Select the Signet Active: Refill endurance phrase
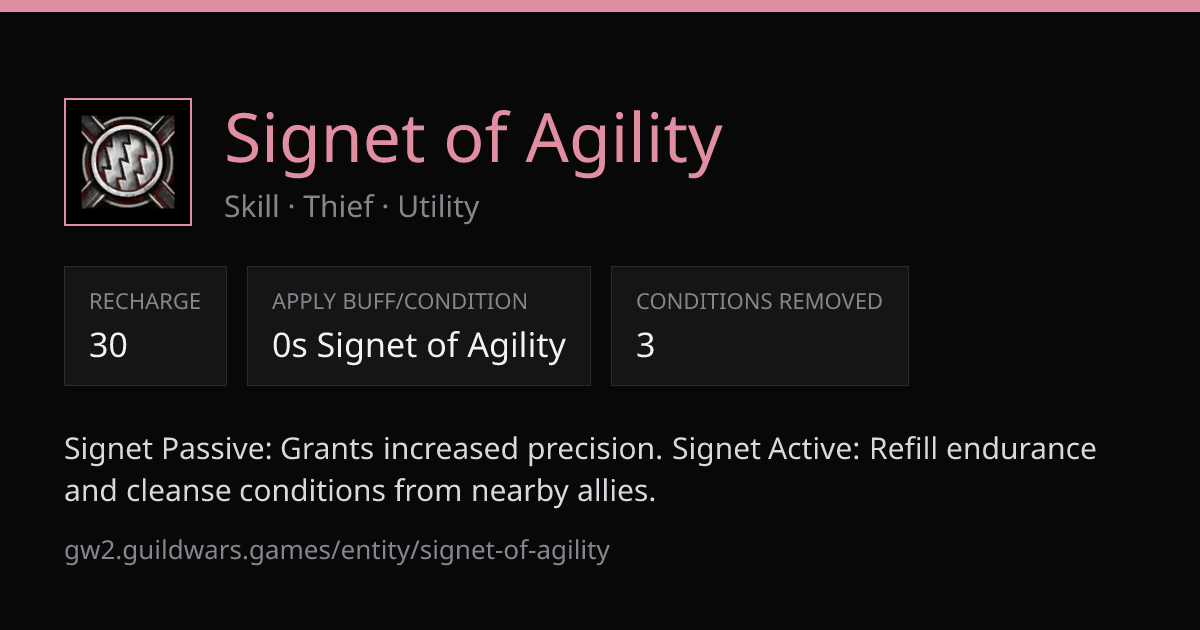Image resolution: width=1200 pixels, height=630 pixels. click(x=884, y=449)
